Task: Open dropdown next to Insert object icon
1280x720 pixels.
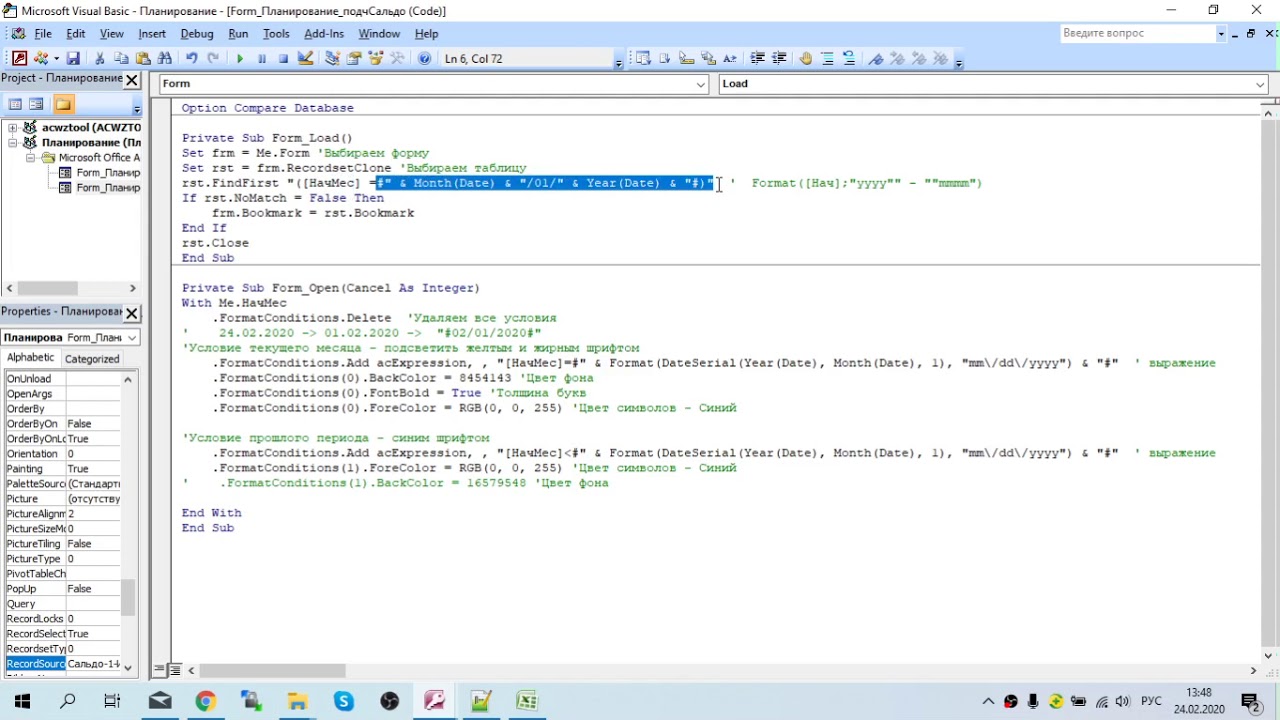Action: [x=57, y=59]
